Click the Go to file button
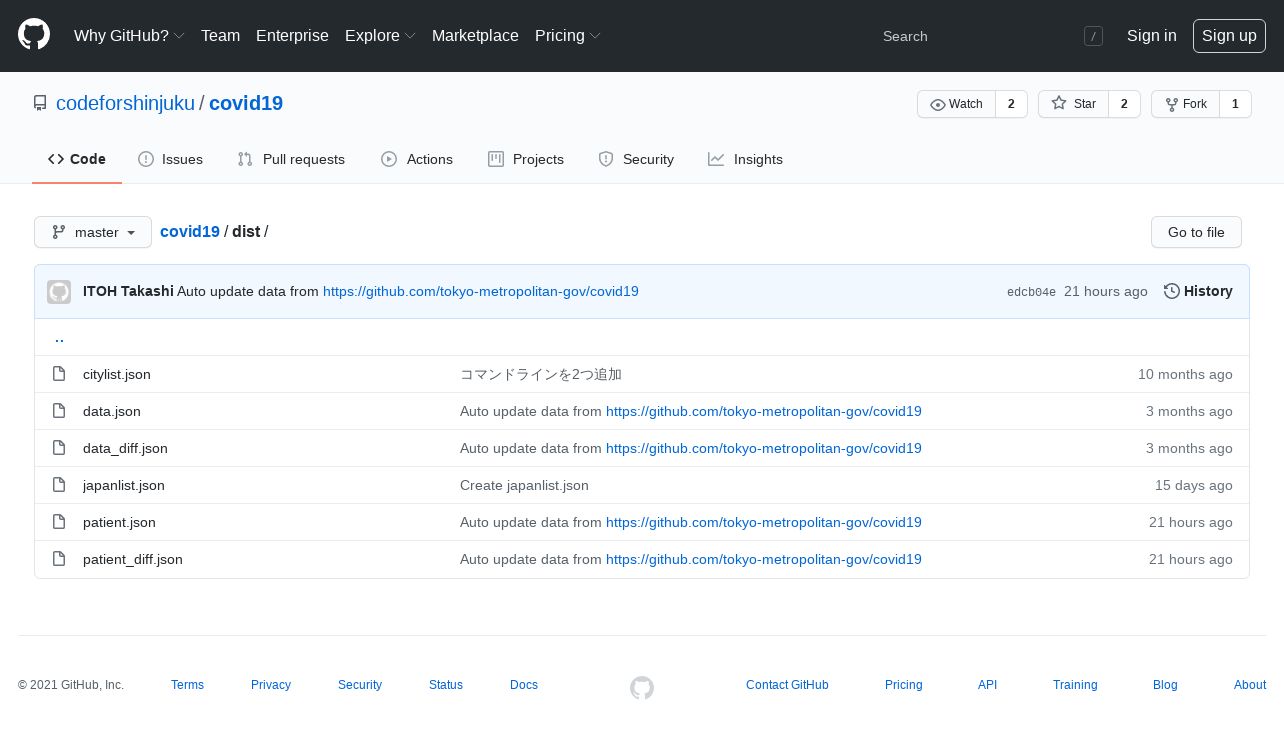 click(1196, 232)
